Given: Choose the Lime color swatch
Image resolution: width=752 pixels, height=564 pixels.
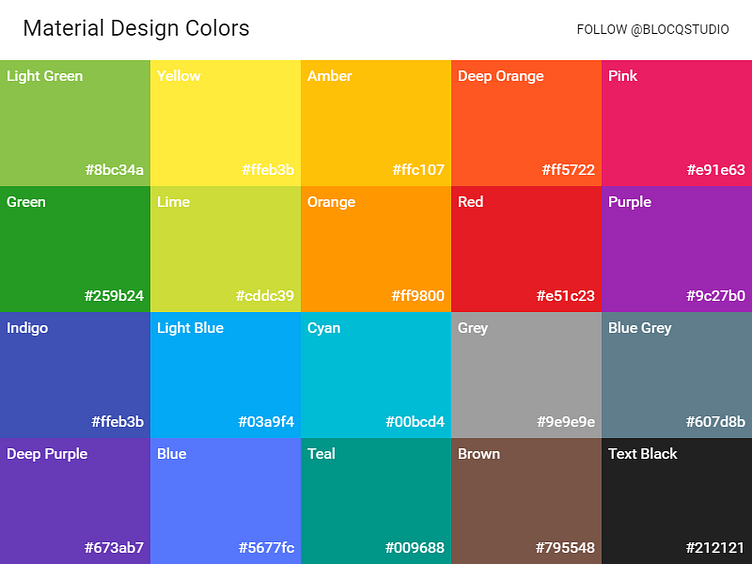Looking at the screenshot, I should (225, 249).
